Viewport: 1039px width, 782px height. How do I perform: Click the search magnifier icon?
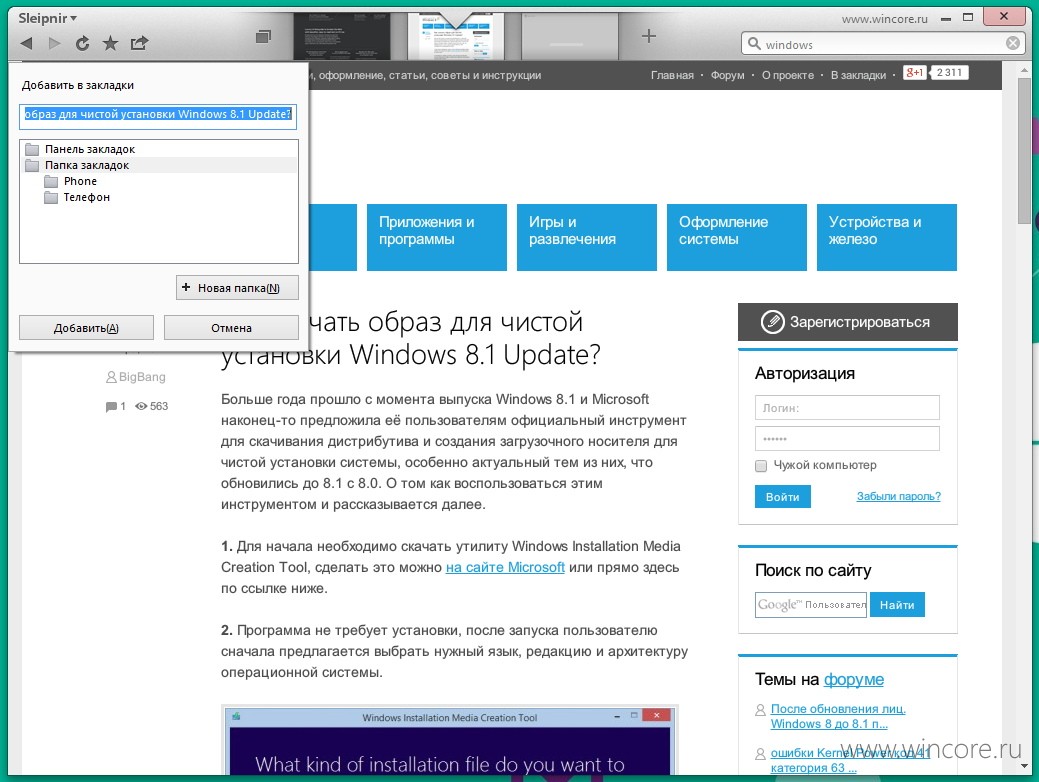coord(754,44)
